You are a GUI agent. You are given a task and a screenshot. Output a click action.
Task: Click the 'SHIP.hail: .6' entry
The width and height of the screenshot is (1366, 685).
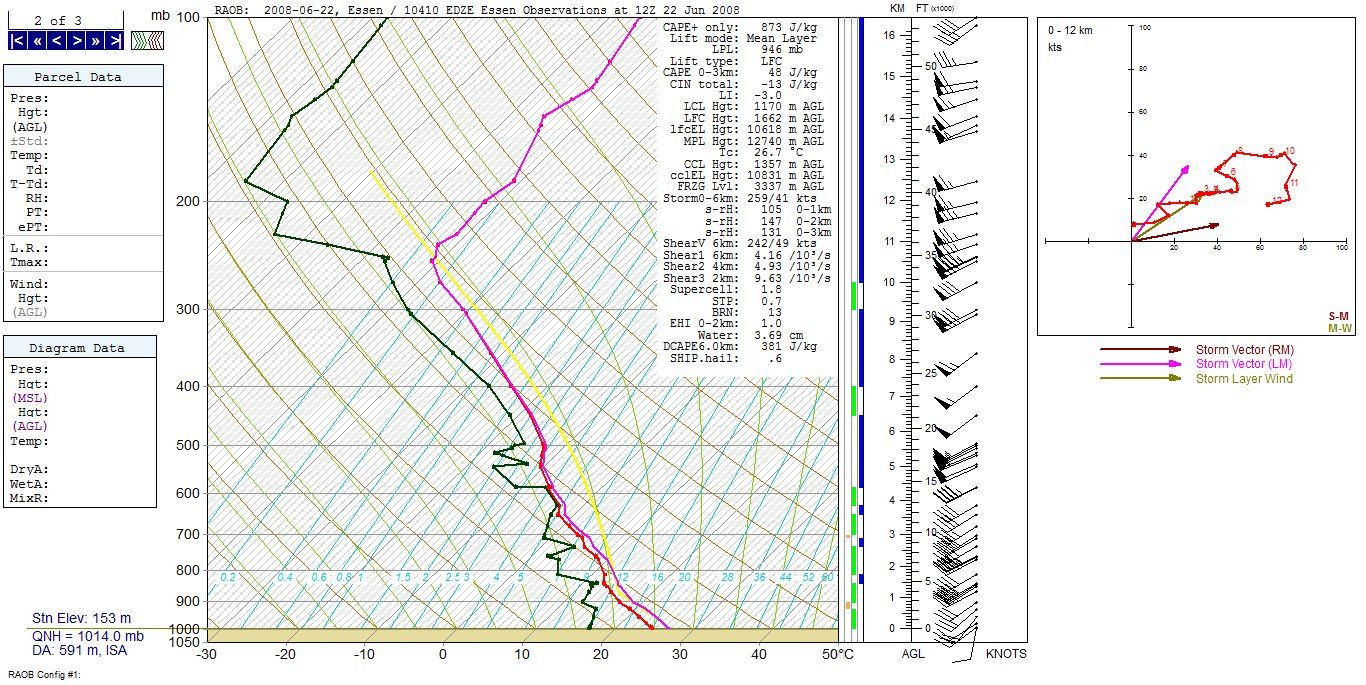(x=726, y=358)
